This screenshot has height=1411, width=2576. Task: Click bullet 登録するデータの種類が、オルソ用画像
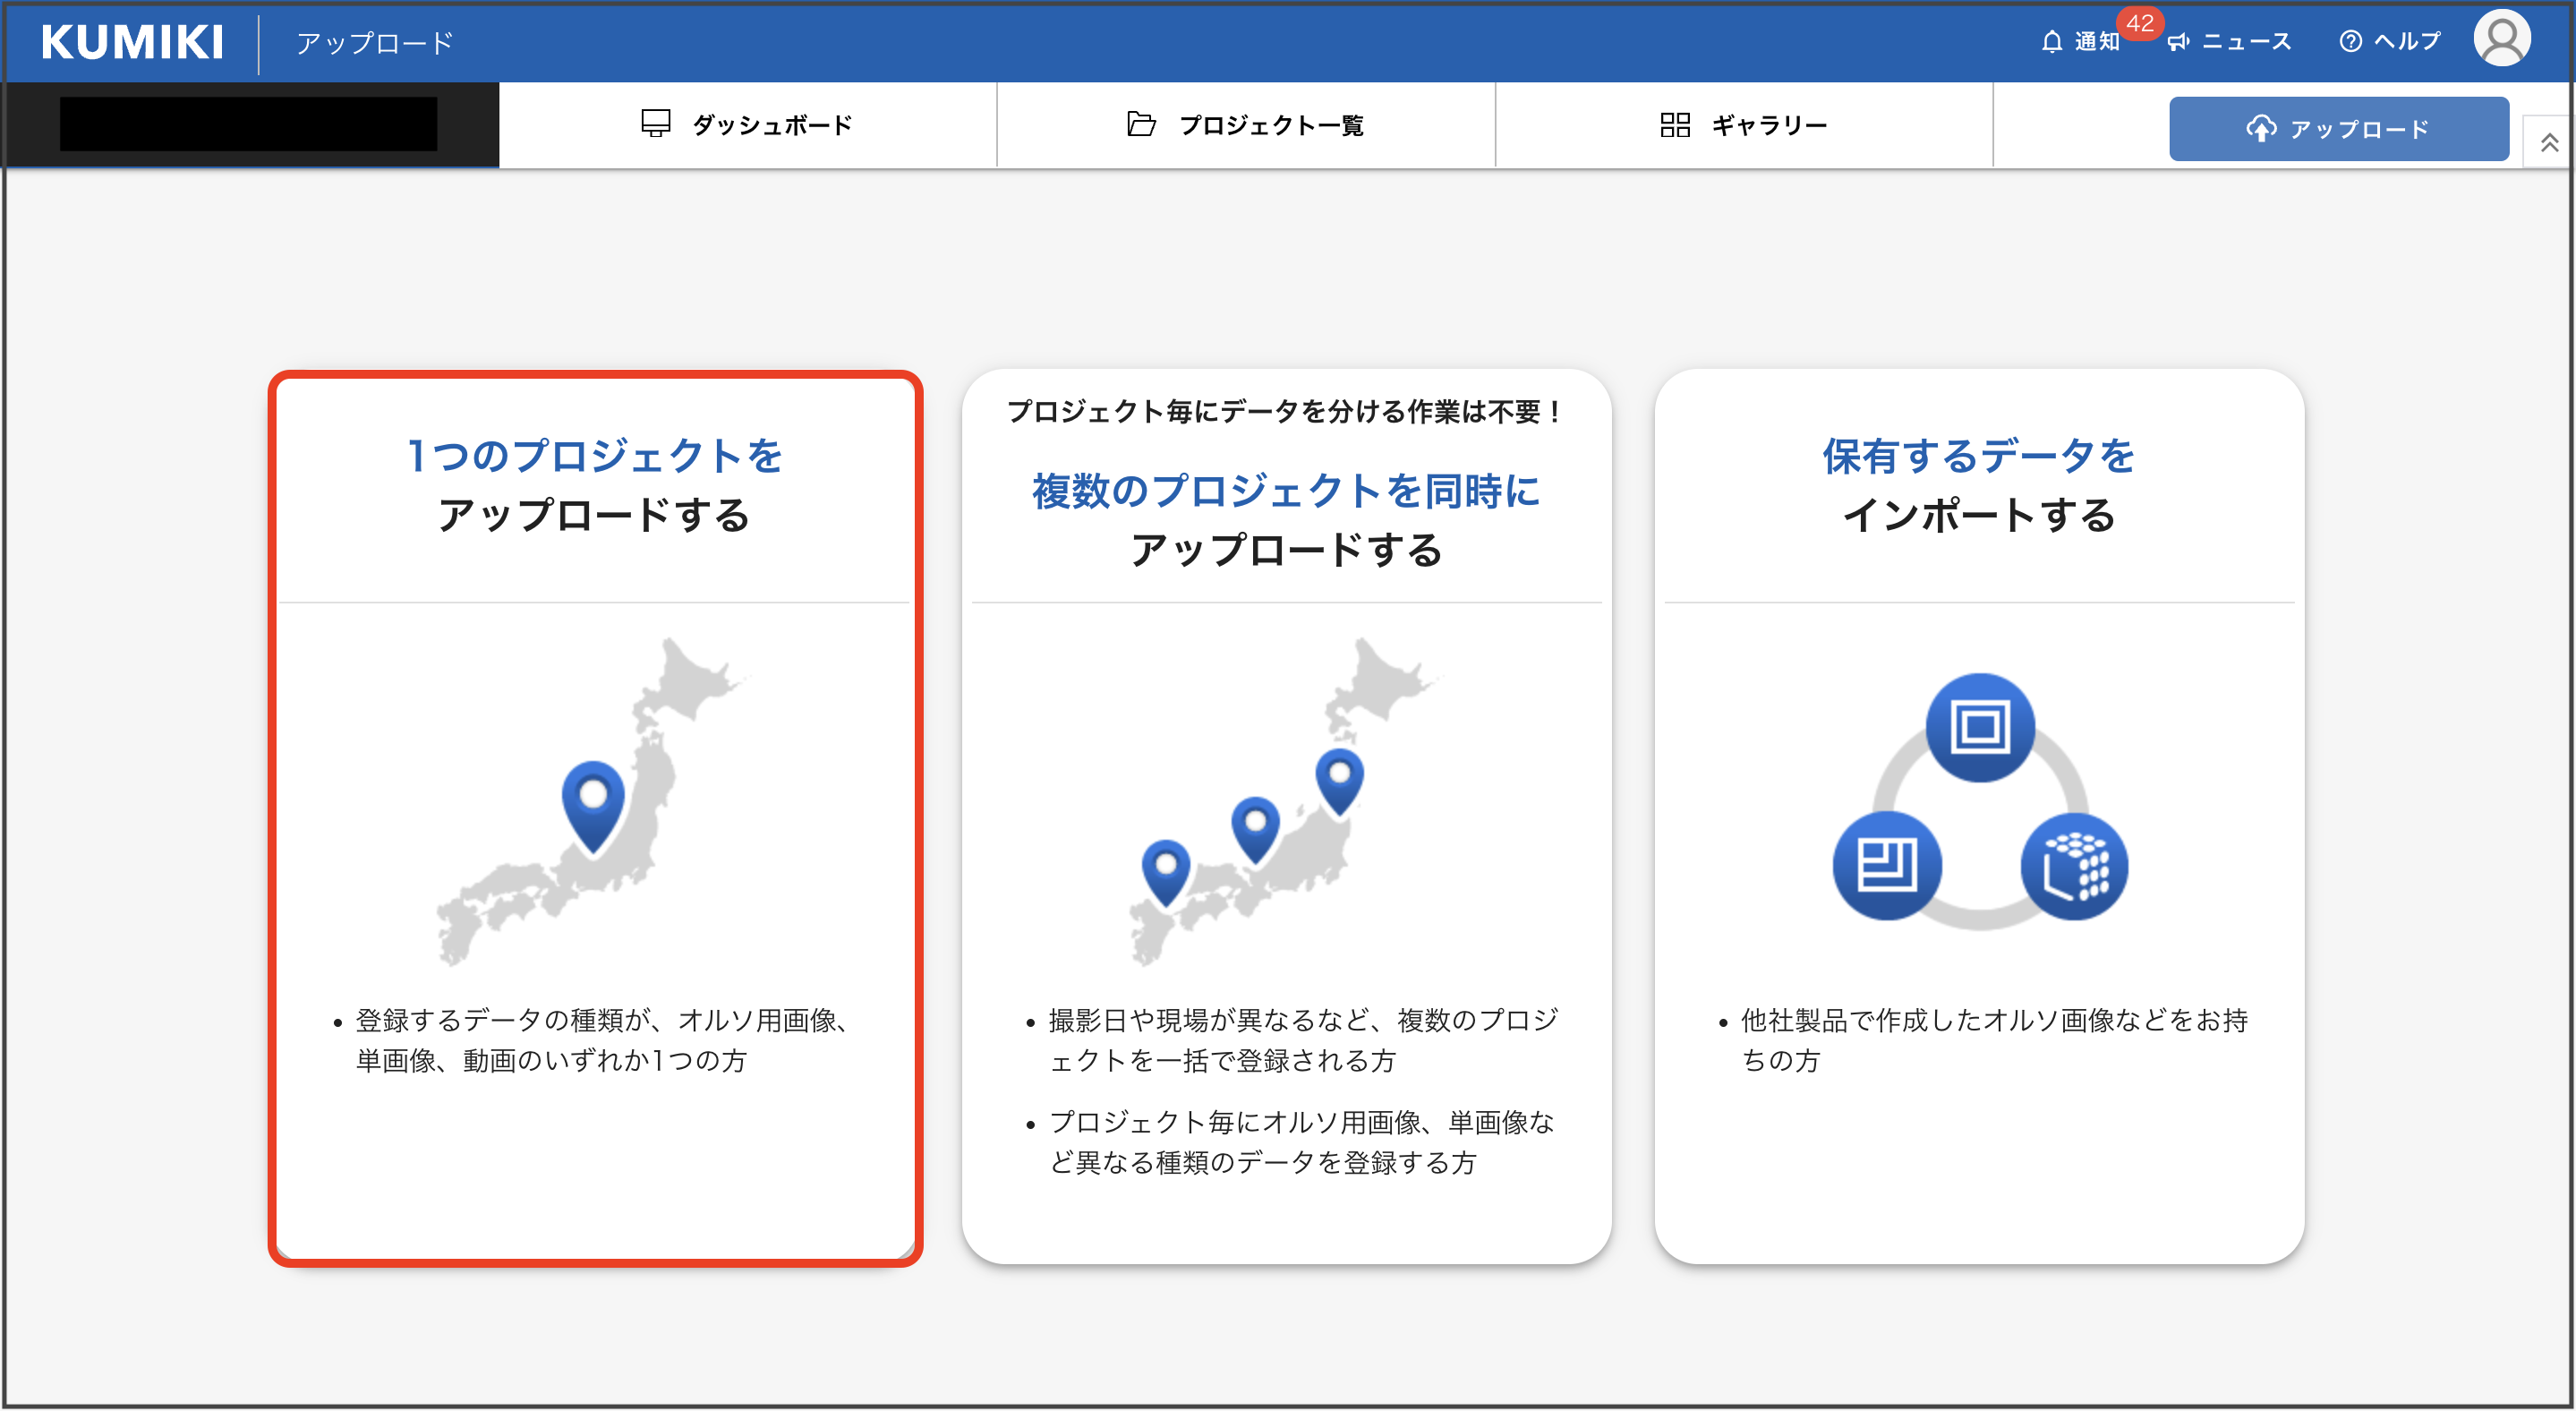click(x=603, y=1040)
